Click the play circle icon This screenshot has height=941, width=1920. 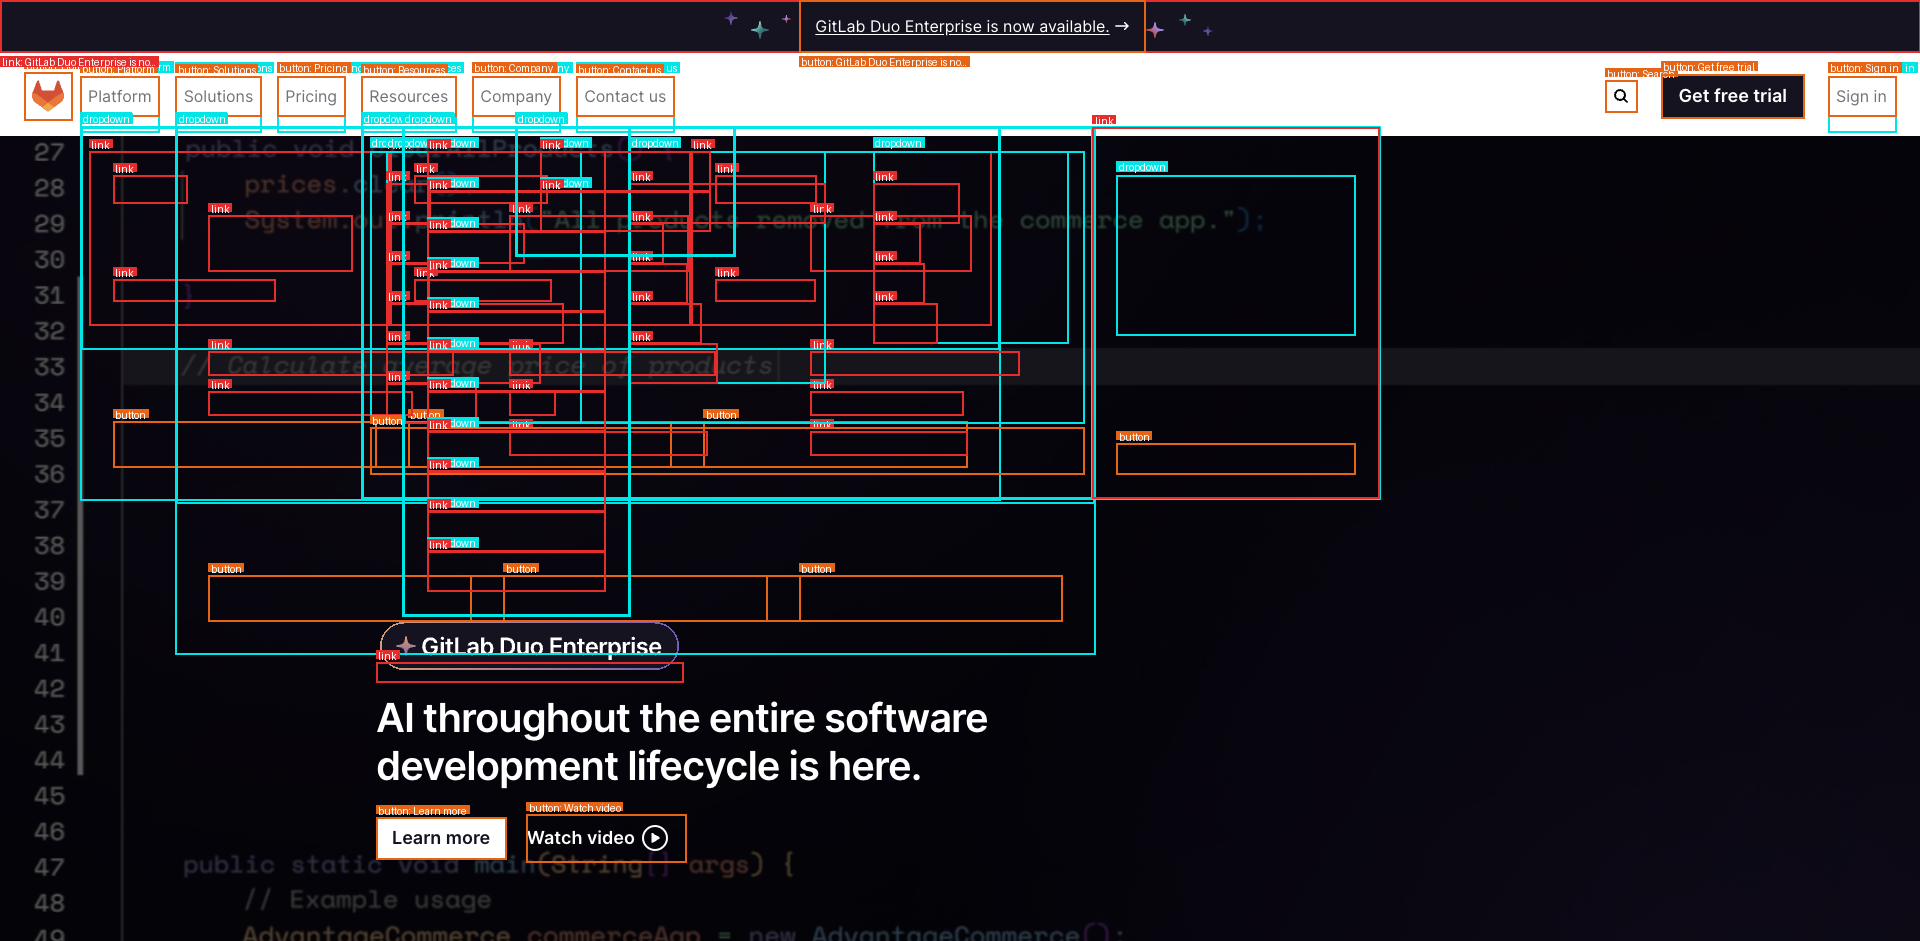coord(655,838)
